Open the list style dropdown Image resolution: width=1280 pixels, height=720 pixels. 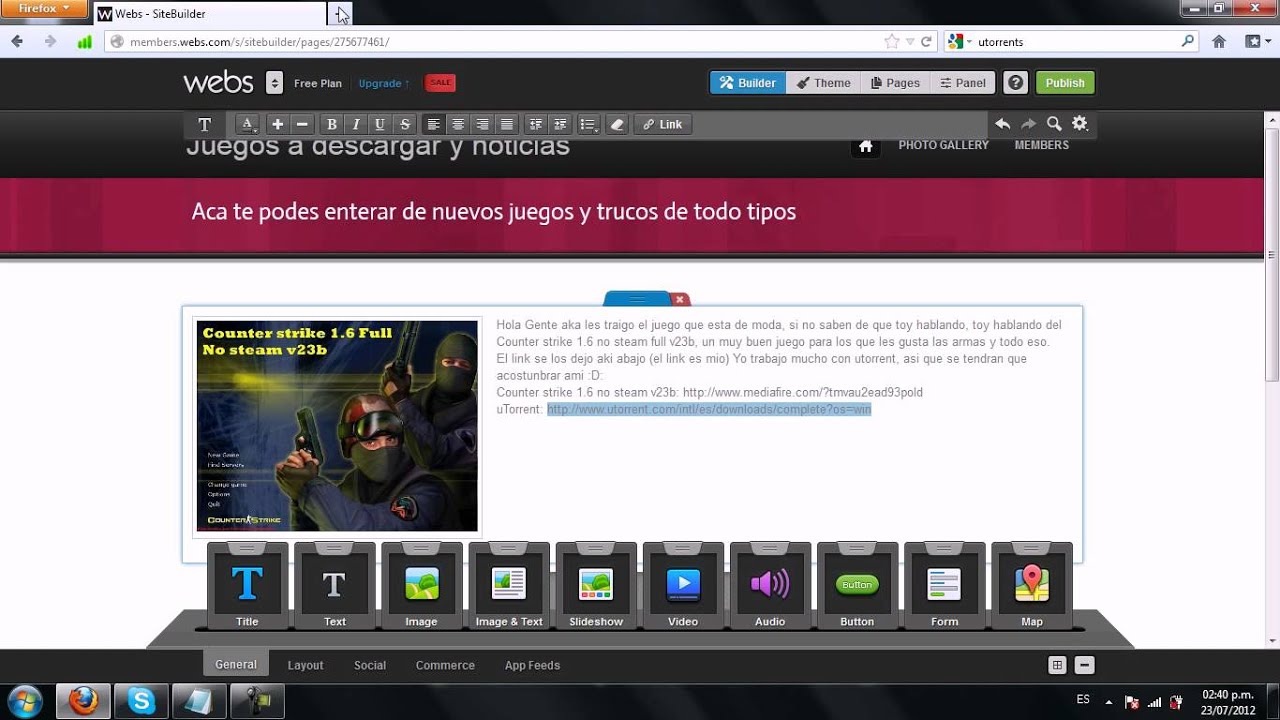[589, 124]
